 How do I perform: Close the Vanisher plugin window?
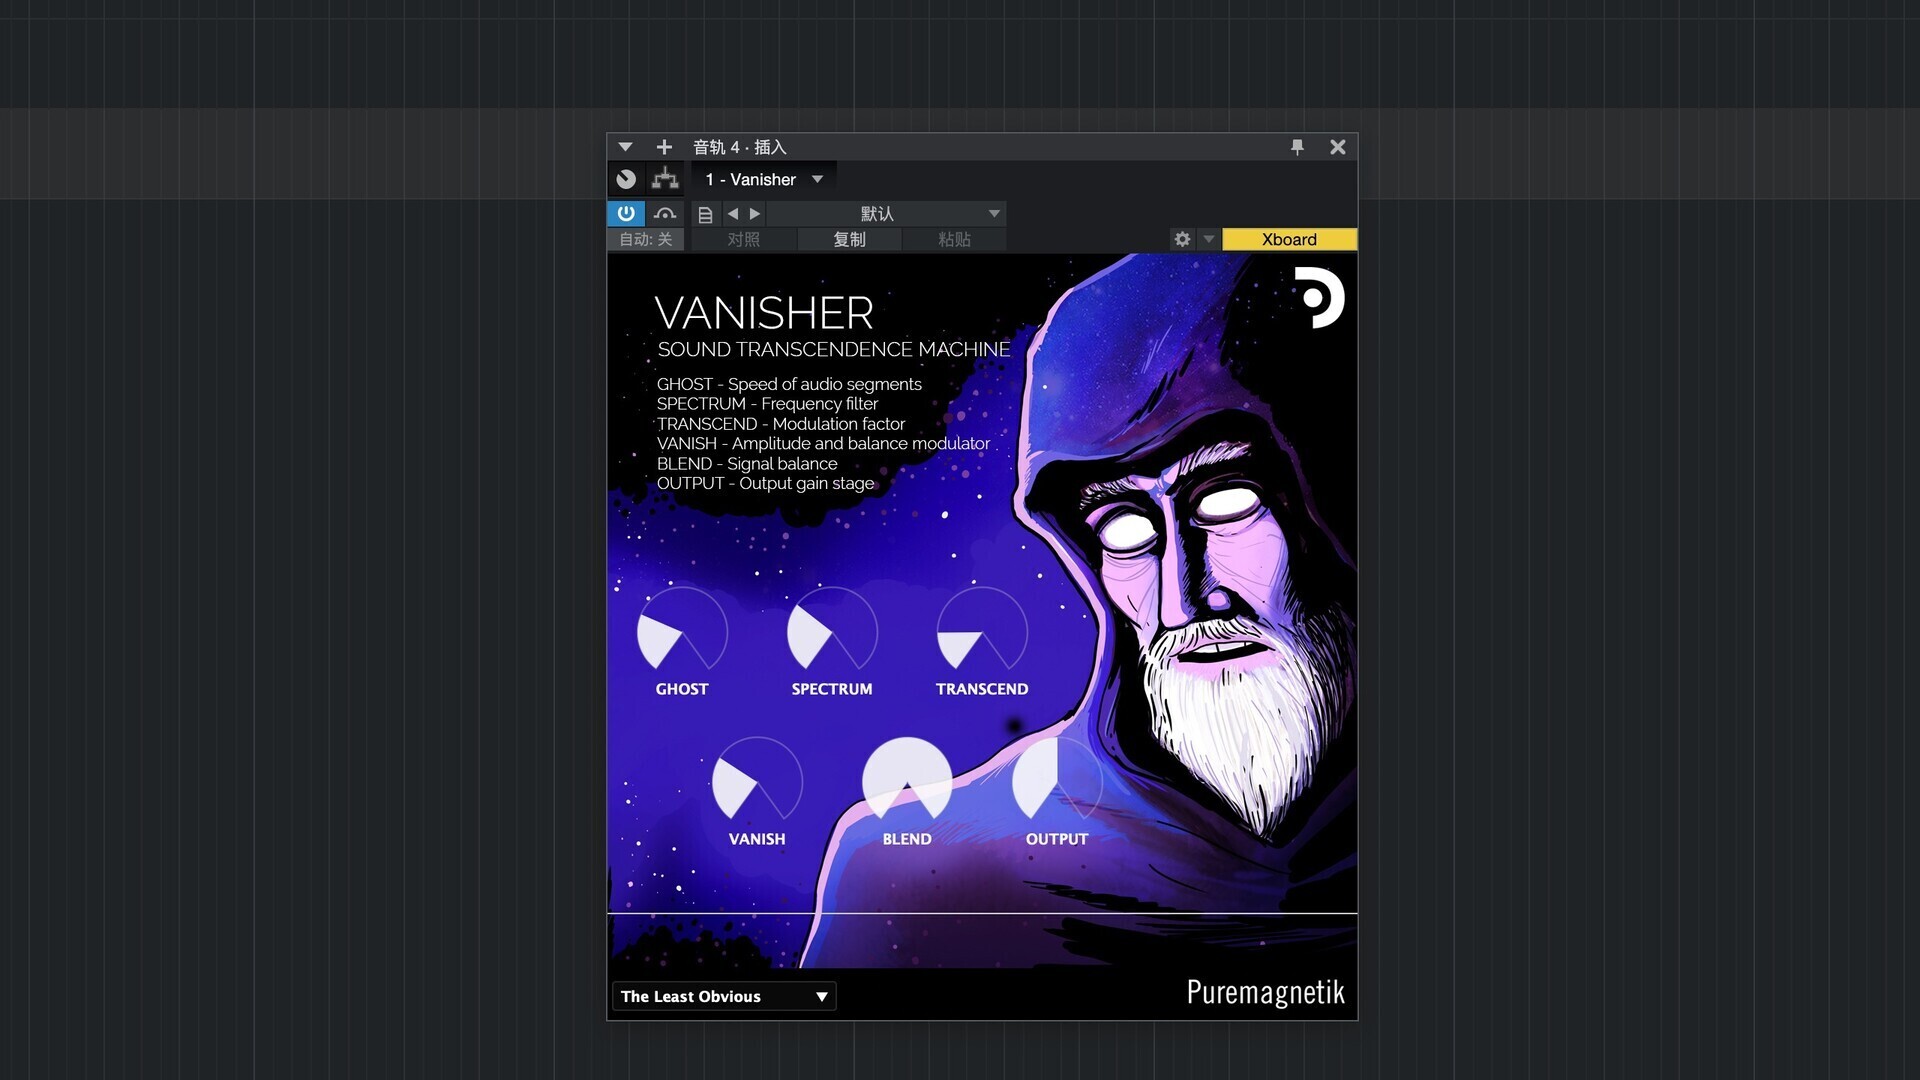(1338, 147)
